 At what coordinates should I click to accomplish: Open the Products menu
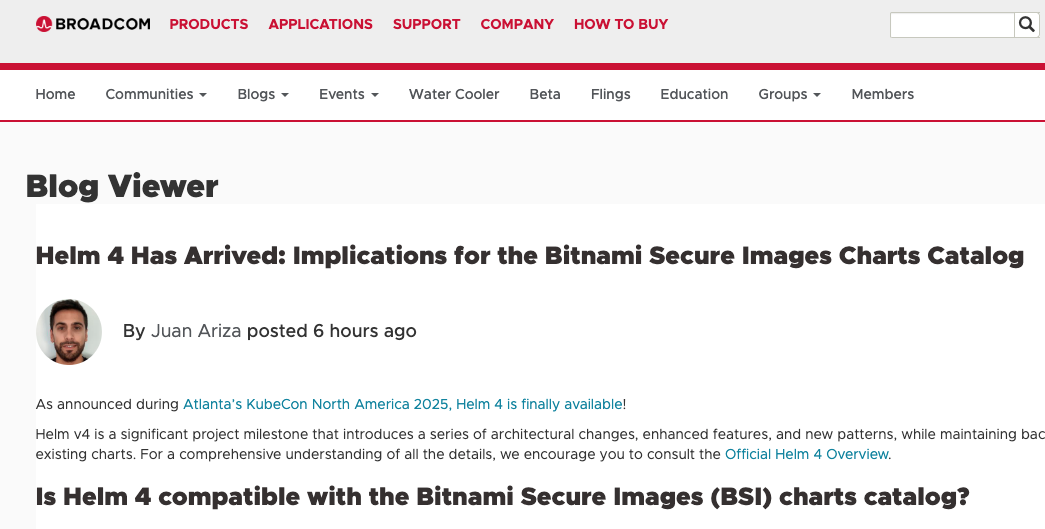click(x=209, y=24)
